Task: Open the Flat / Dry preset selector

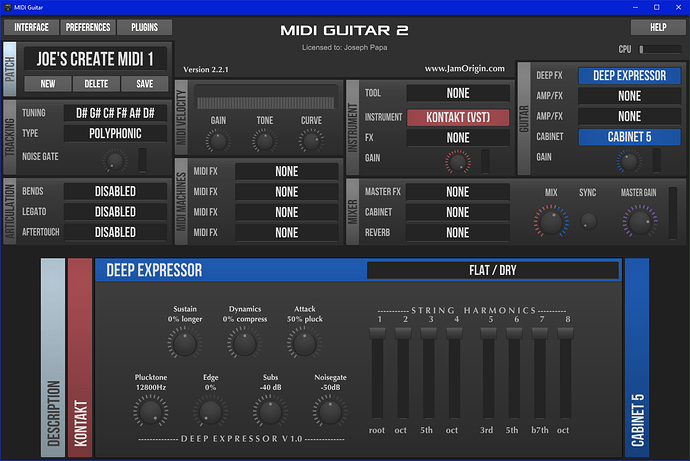Action: coord(492,270)
